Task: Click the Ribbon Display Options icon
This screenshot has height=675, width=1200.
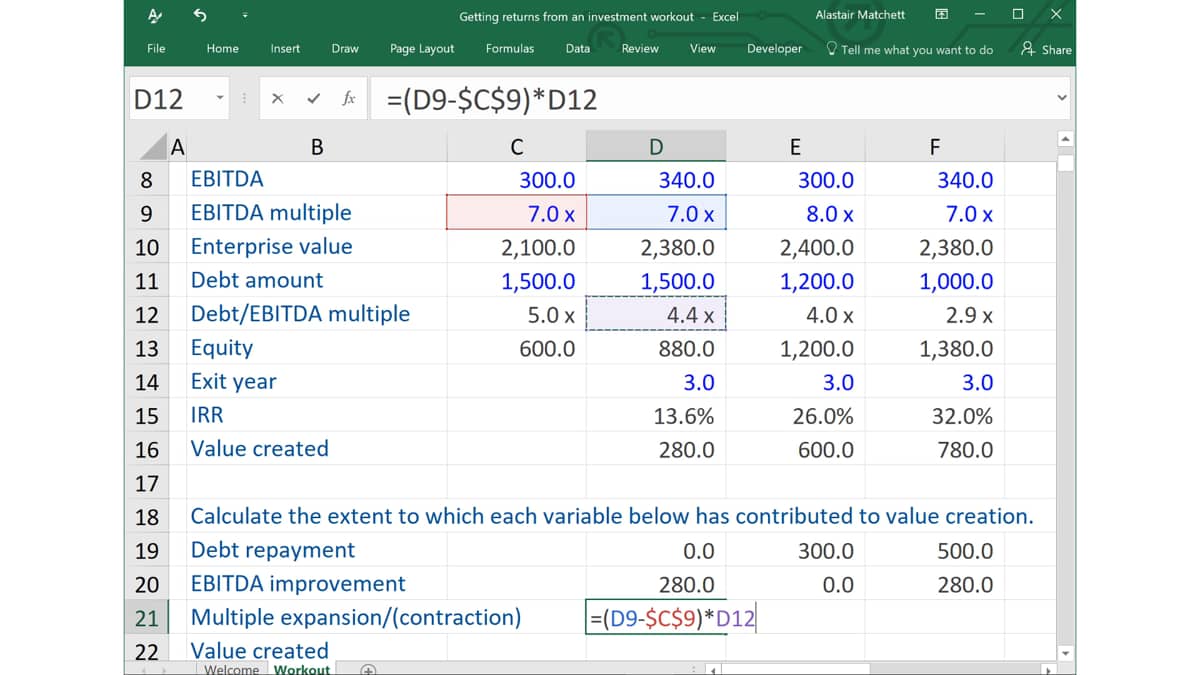Action: 941,15
